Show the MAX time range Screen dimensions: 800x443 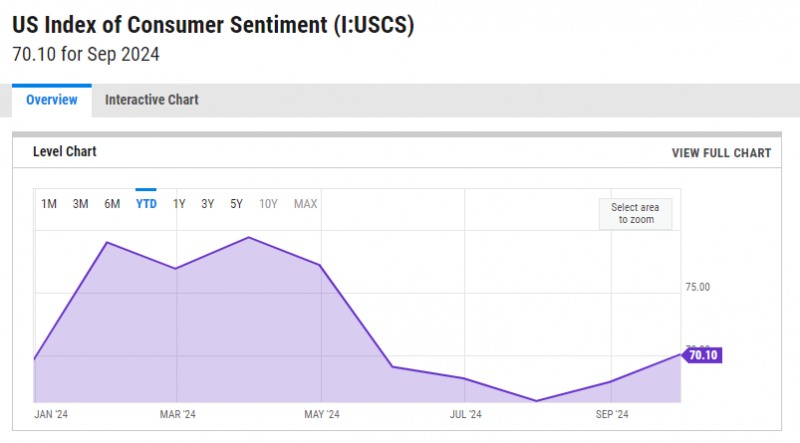(x=306, y=204)
